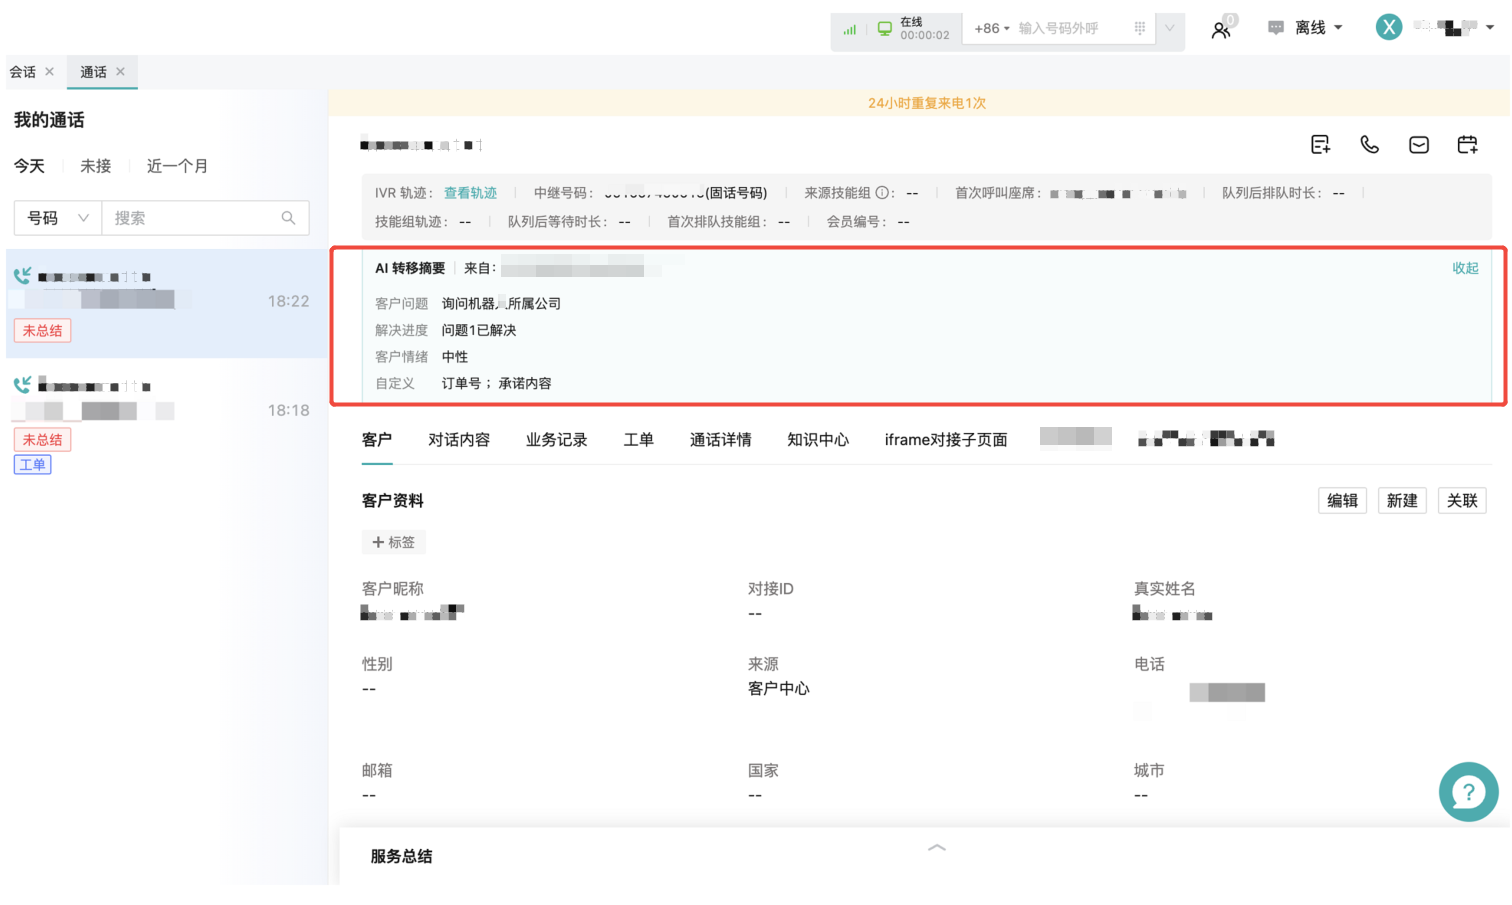Viewport: 1512px width, 905px height.
Task: Open the teal help question bubble
Action: tap(1468, 792)
